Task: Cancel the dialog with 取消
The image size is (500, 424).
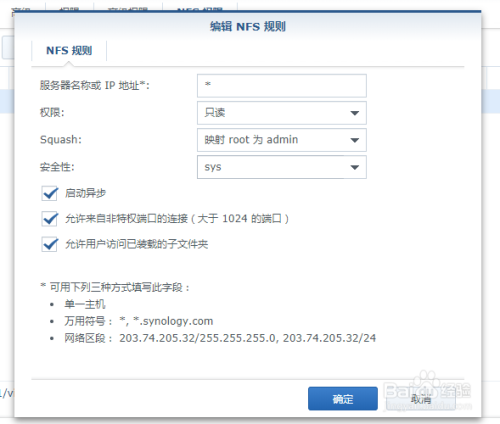Action: [x=421, y=399]
